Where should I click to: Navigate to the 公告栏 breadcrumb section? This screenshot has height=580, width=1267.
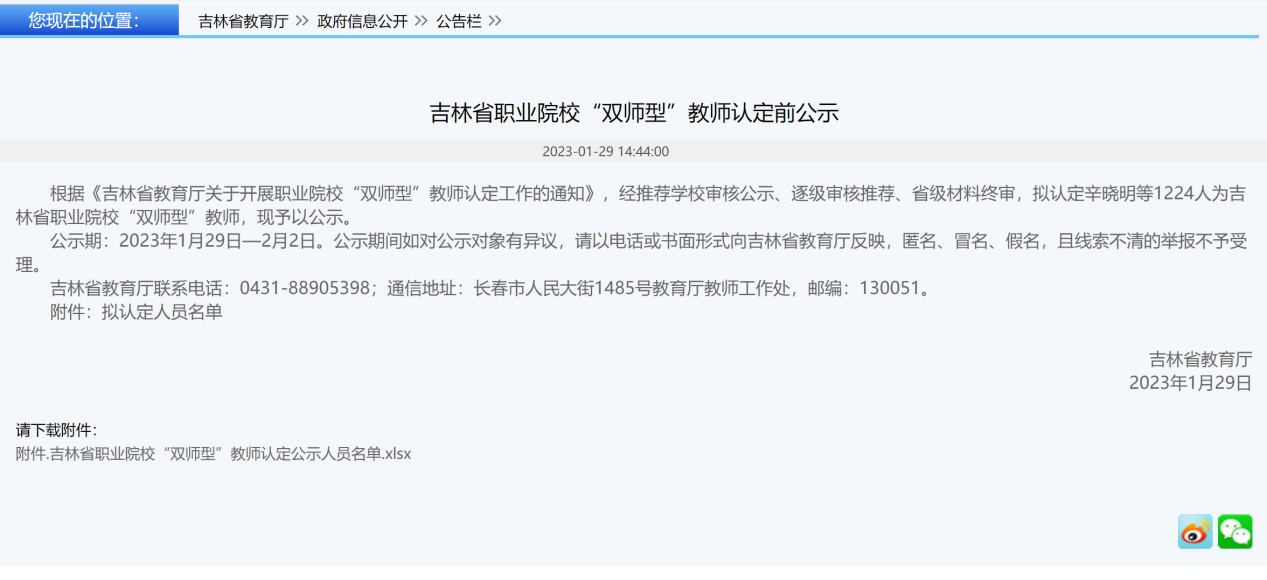458,21
